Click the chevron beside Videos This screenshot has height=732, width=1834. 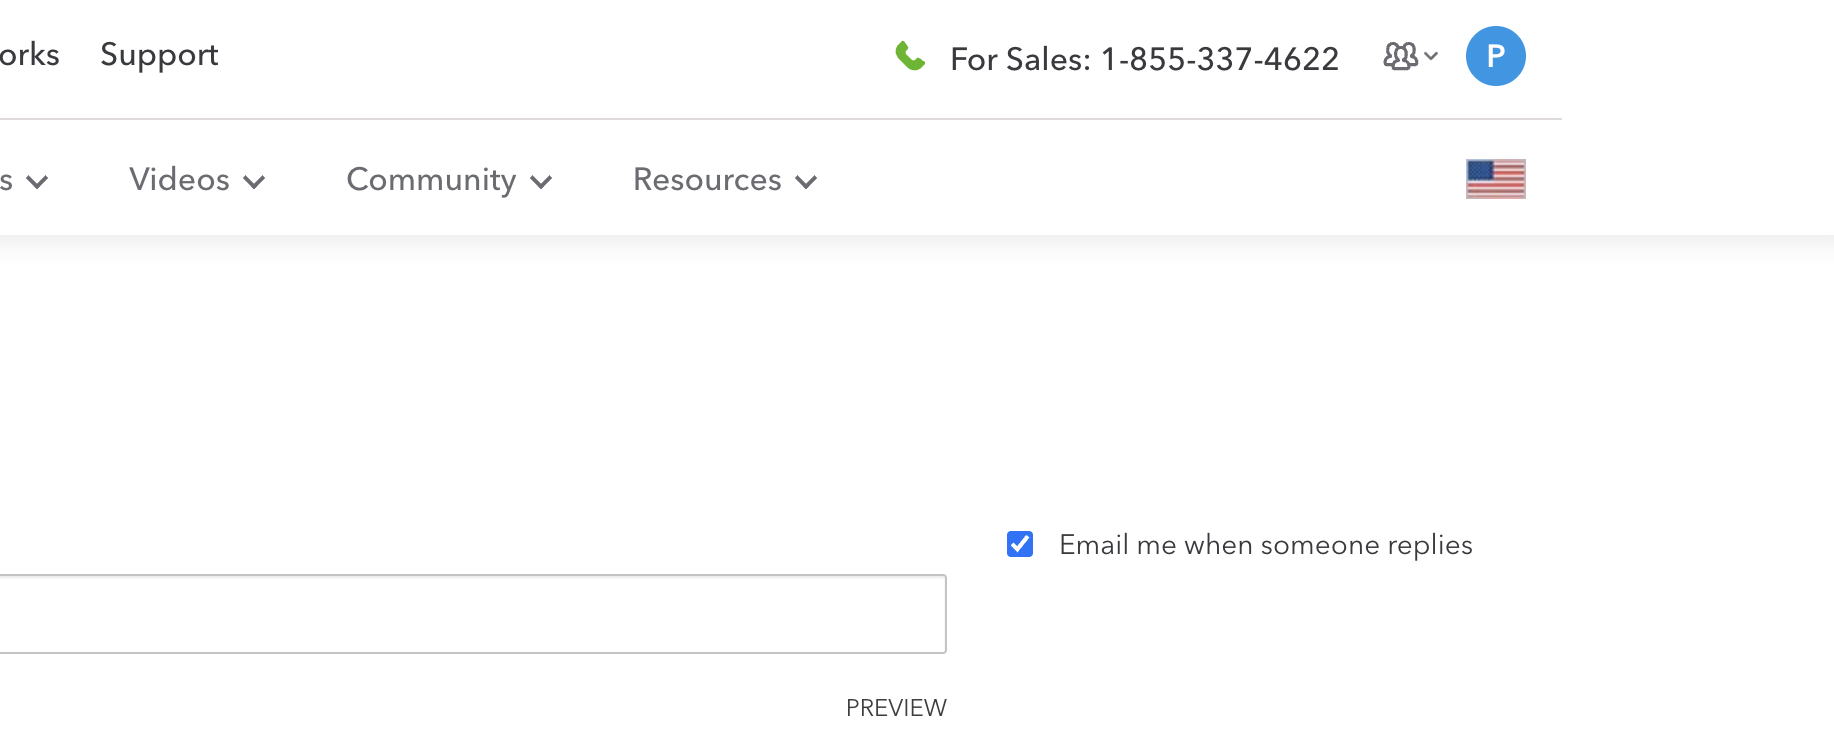point(254,182)
